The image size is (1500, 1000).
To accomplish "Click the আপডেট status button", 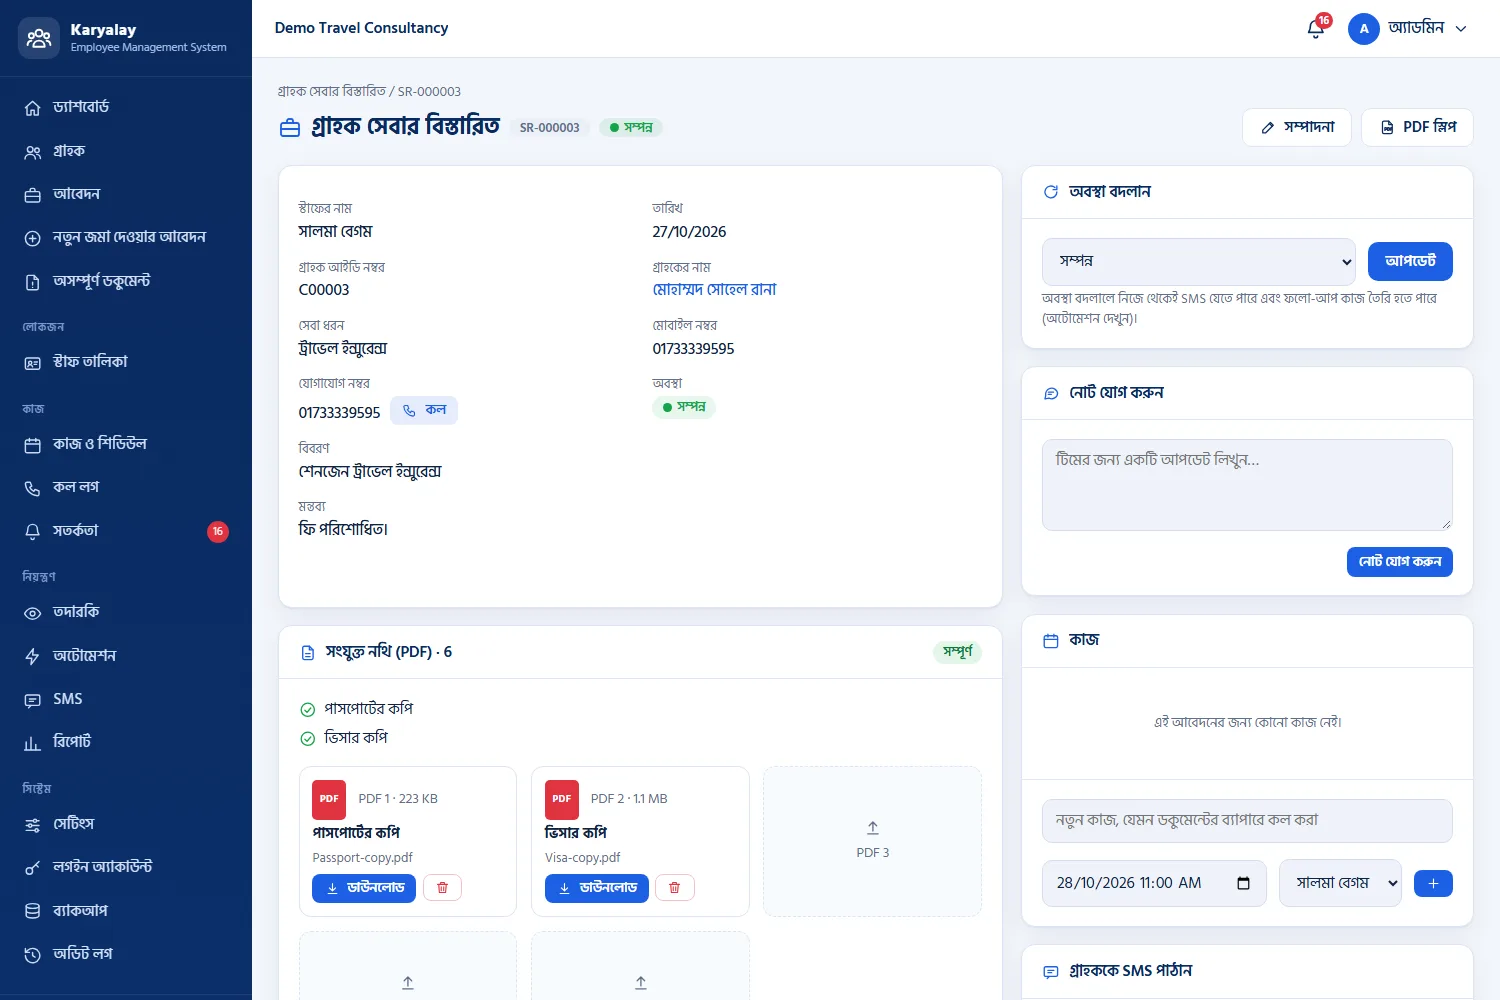I will [x=1410, y=262].
